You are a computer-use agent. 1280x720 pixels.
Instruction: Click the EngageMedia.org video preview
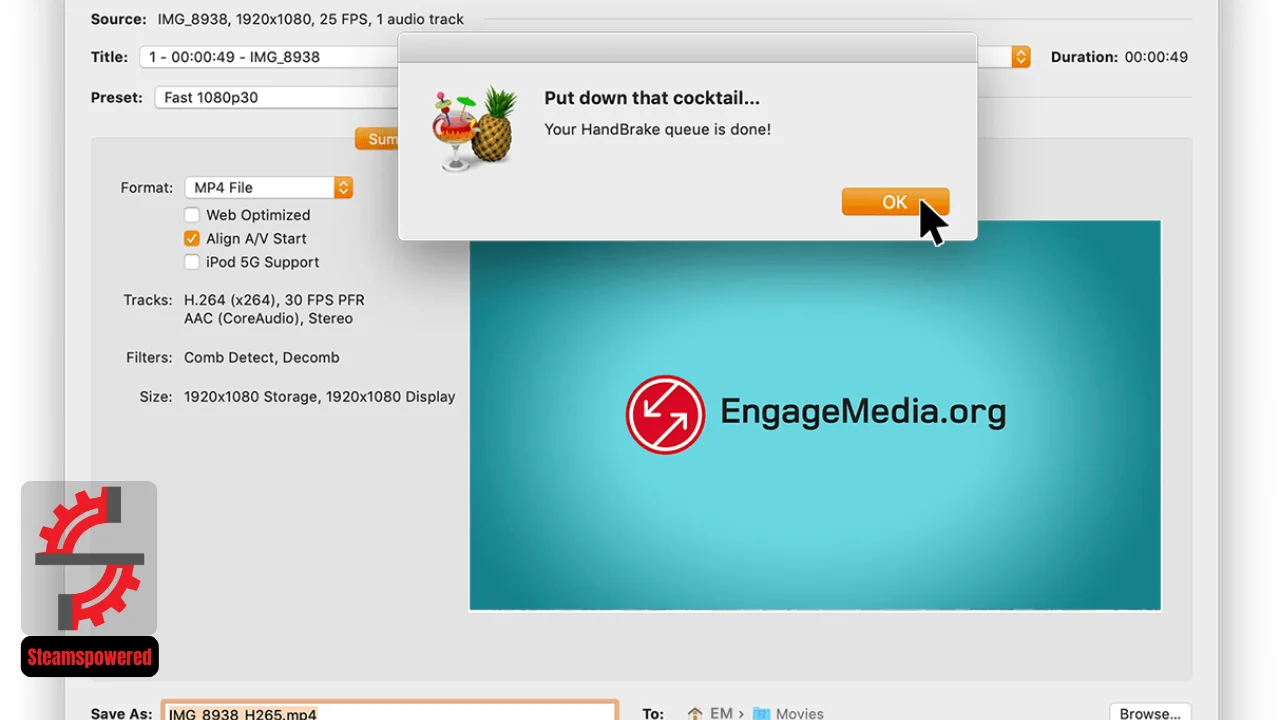pos(815,415)
